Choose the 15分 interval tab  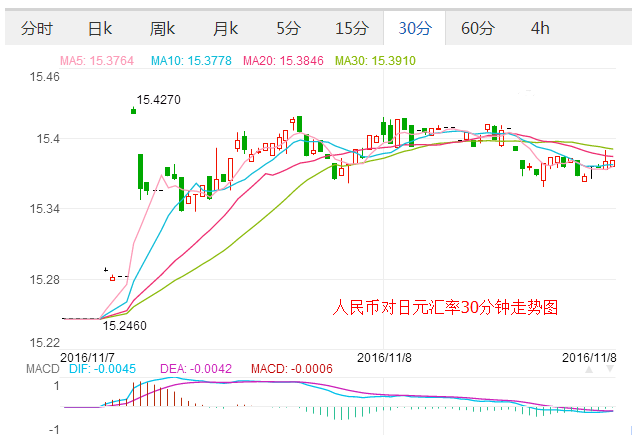(351, 28)
